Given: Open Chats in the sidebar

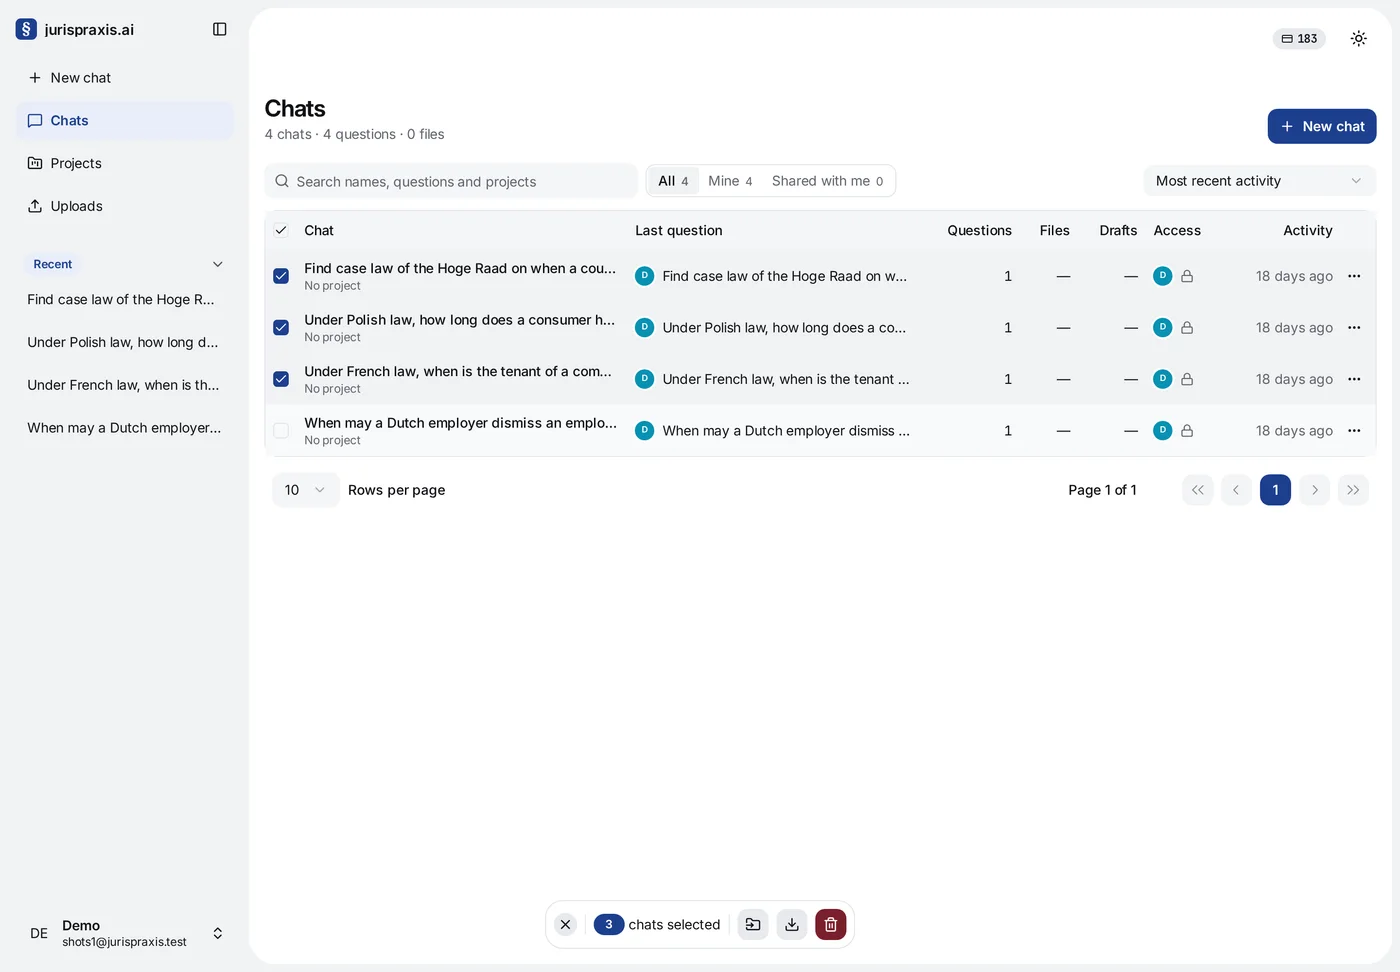Looking at the screenshot, I should (x=125, y=120).
